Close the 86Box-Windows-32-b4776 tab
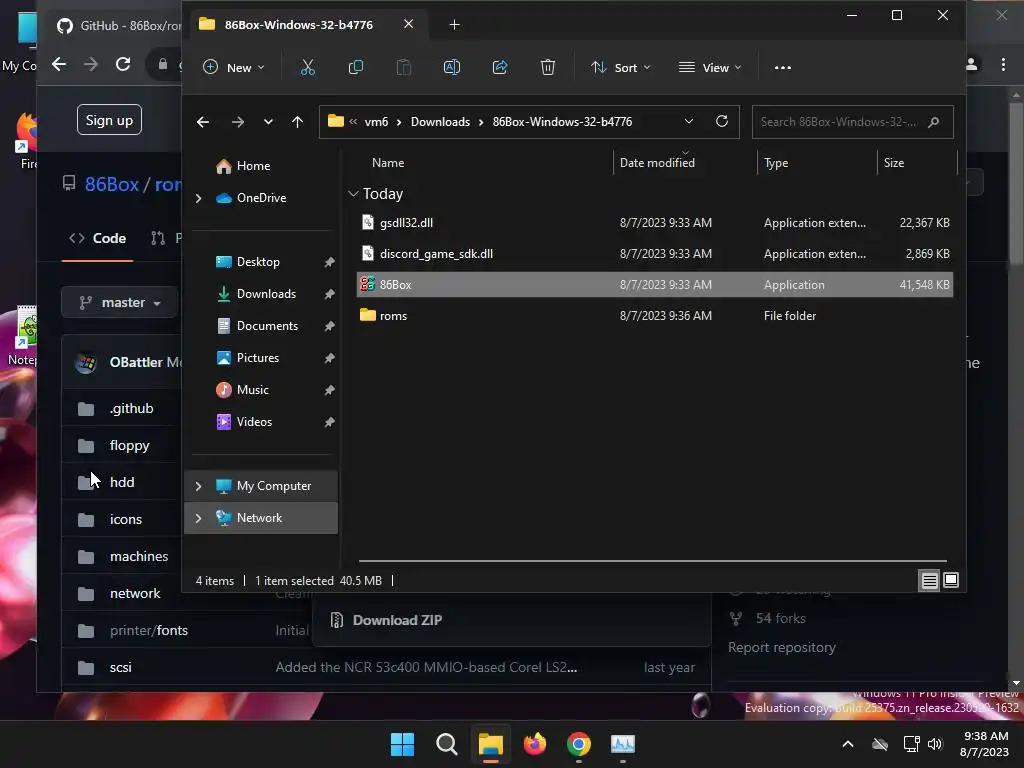1024x768 pixels. [409, 24]
